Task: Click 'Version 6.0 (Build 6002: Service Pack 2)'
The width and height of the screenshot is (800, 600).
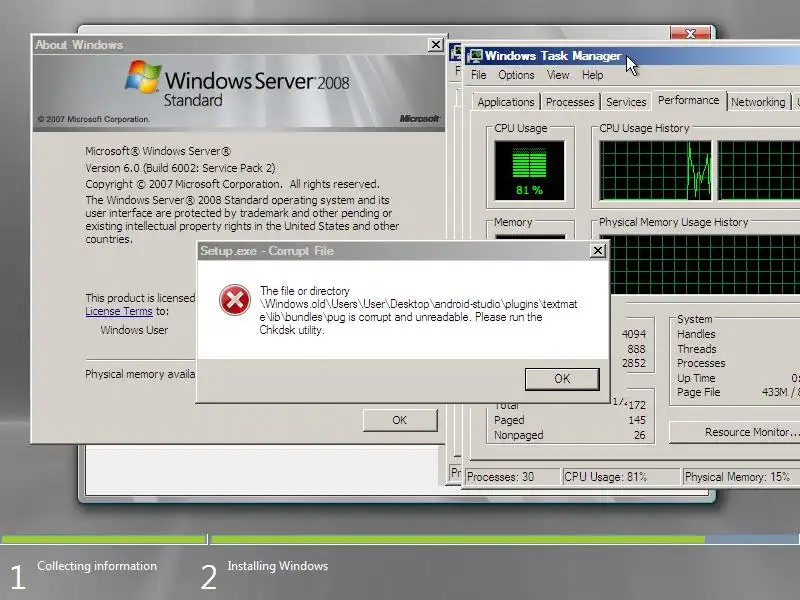Action: tap(180, 168)
